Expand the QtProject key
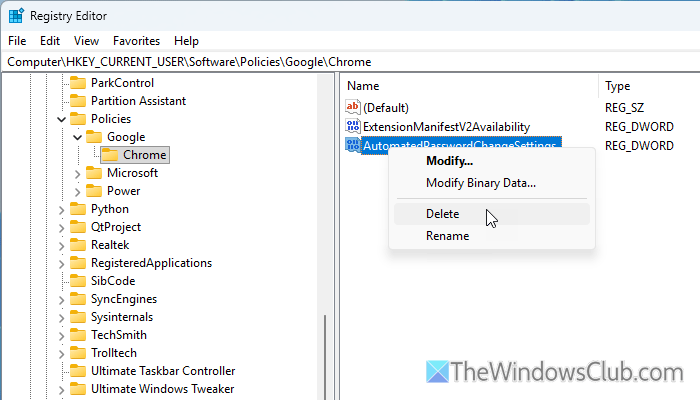Image resolution: width=700 pixels, height=400 pixels. [x=62, y=227]
